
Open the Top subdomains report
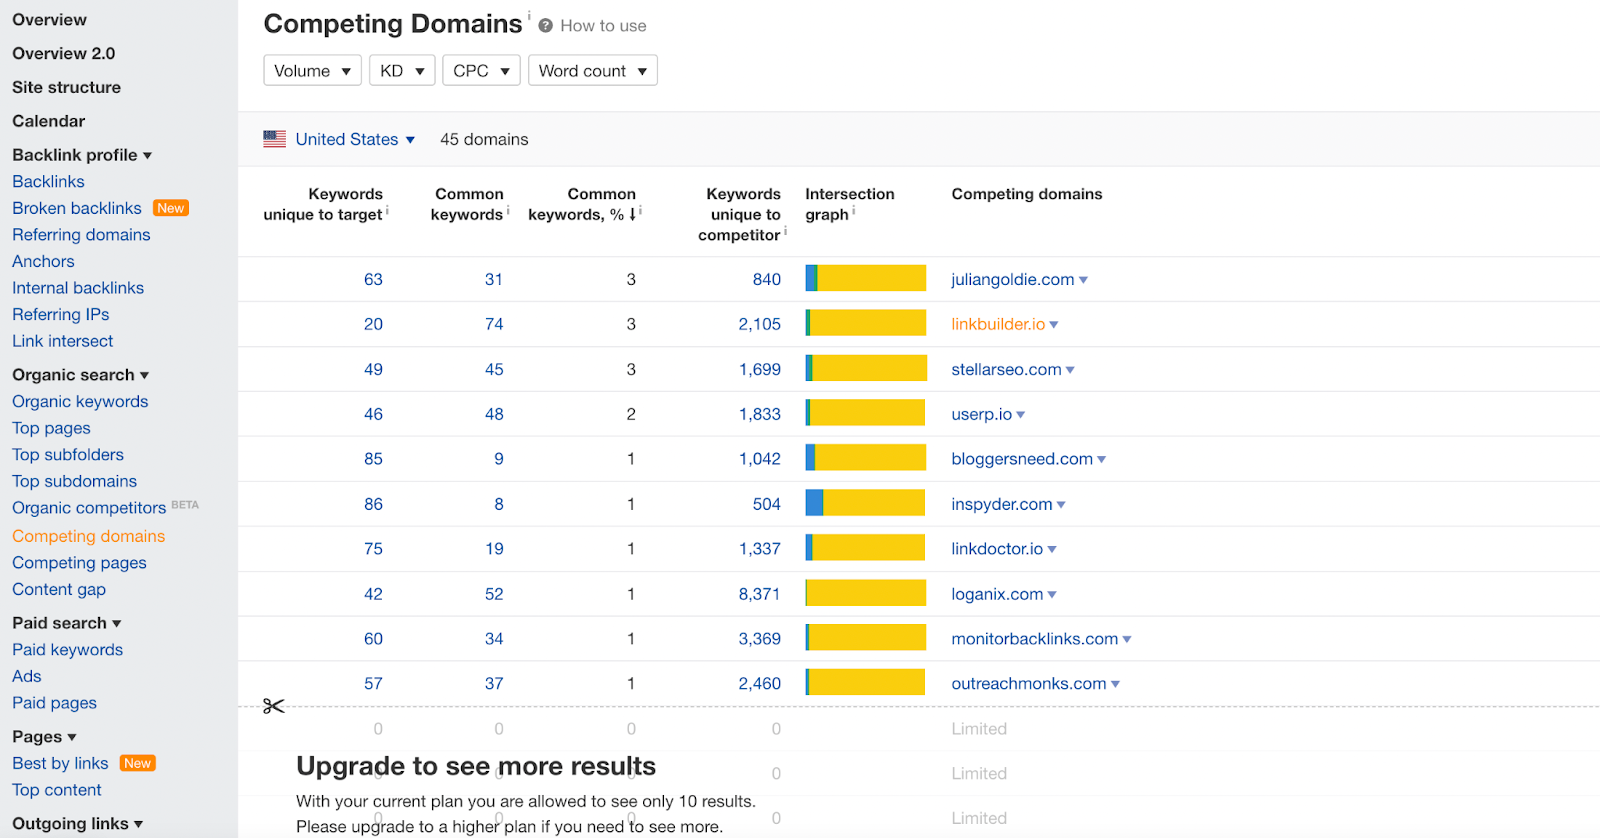coord(75,482)
